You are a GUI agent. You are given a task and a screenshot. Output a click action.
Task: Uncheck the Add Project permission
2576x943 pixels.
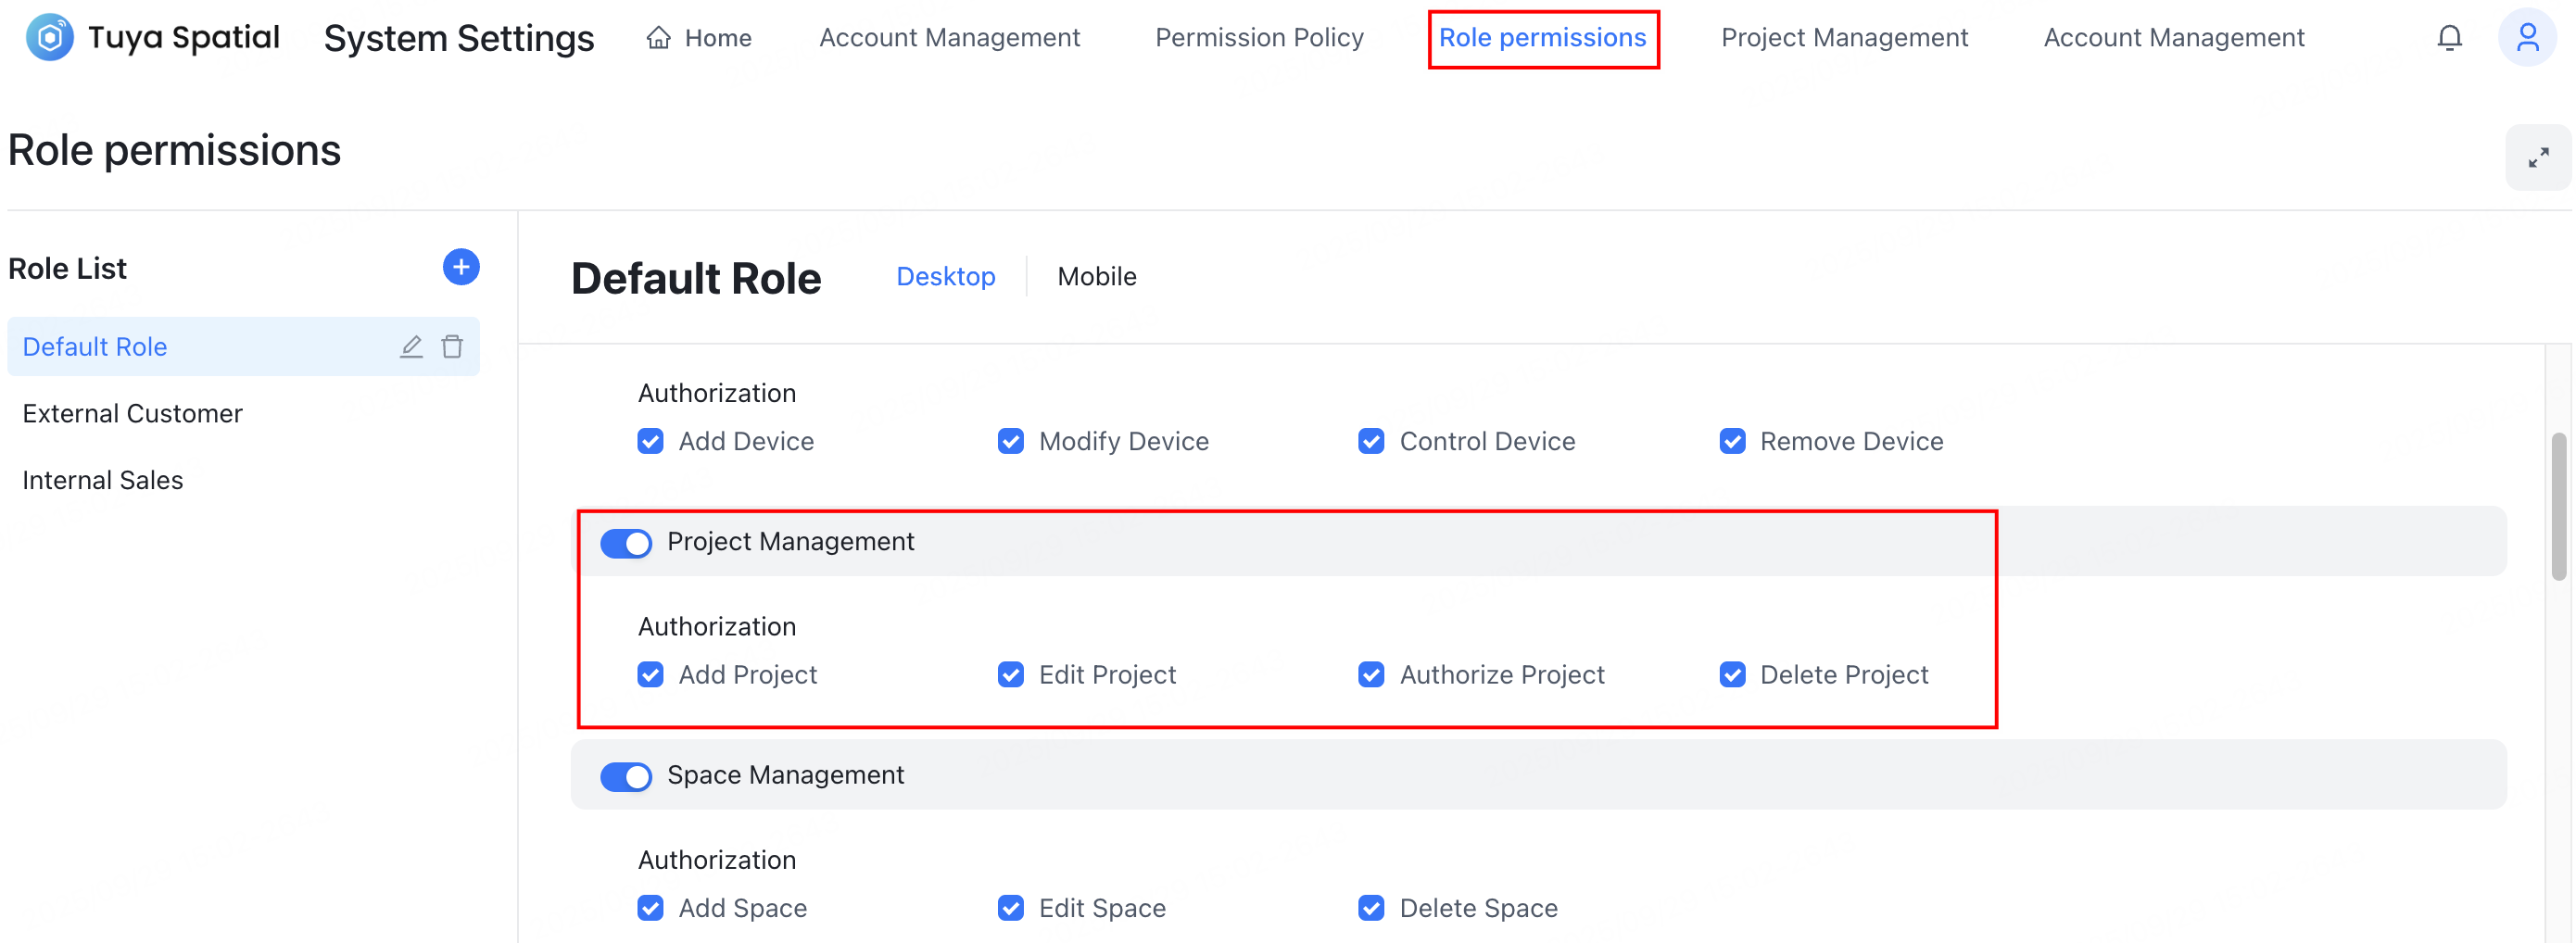(x=650, y=674)
